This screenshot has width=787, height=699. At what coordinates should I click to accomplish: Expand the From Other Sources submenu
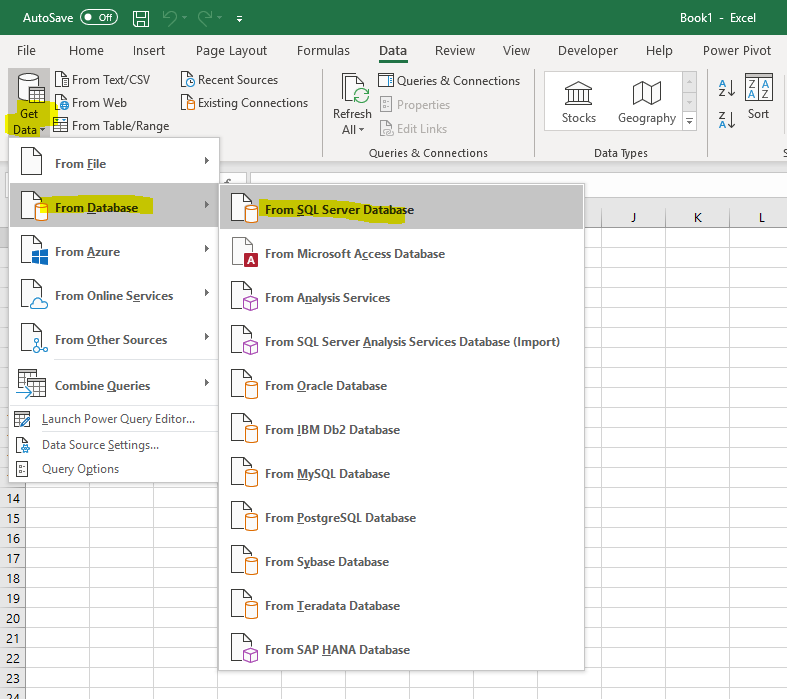point(114,338)
